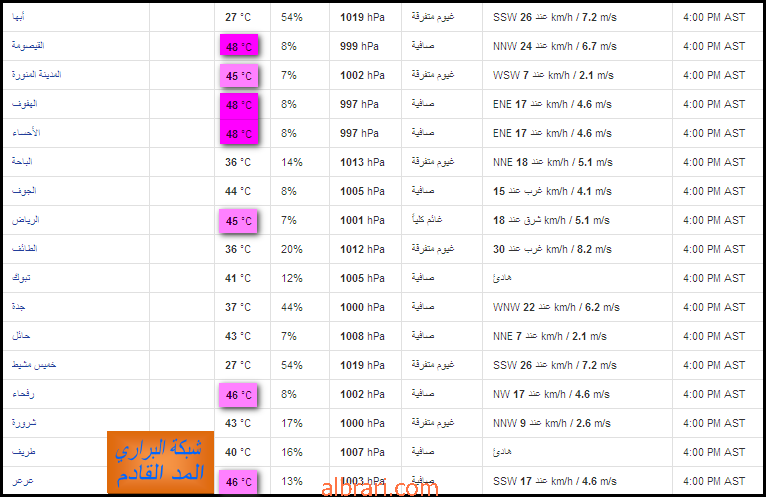Screen dimensions: 766x497
Task: Click the magenta 48 °C cell for القيصومة
Action: (x=239, y=46)
